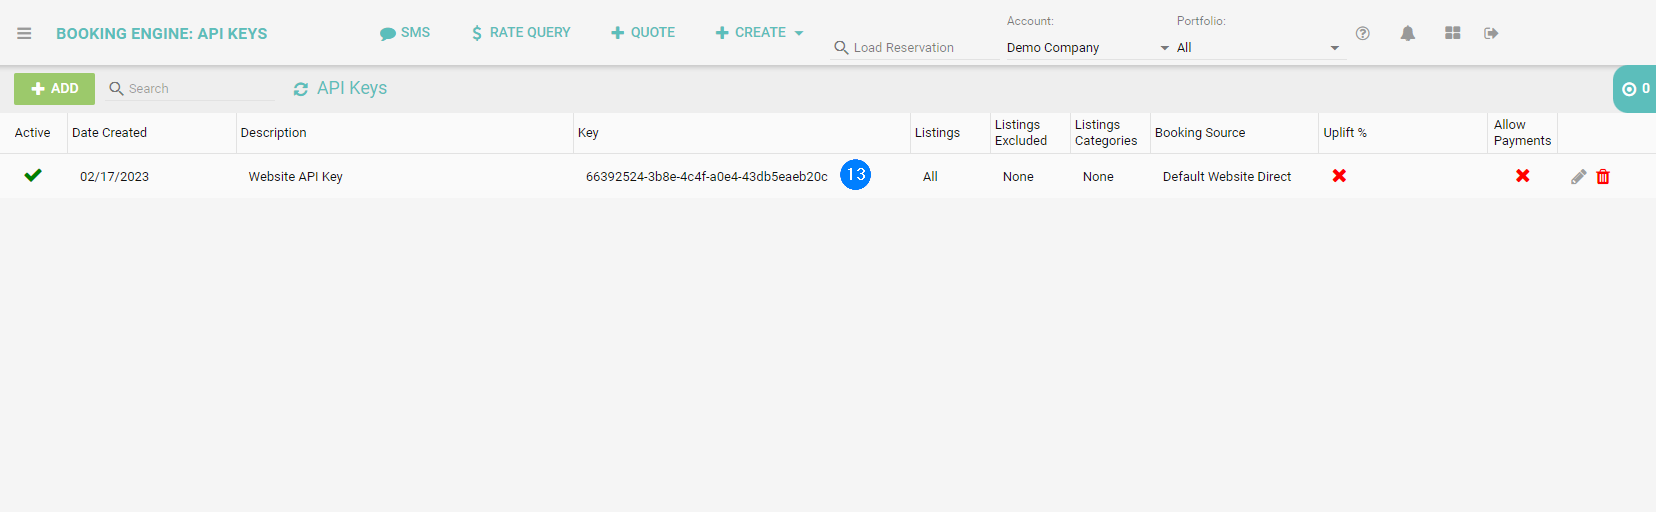Toggle the Allow Payments red X
Screen dimensions: 1656x512
click(1522, 176)
